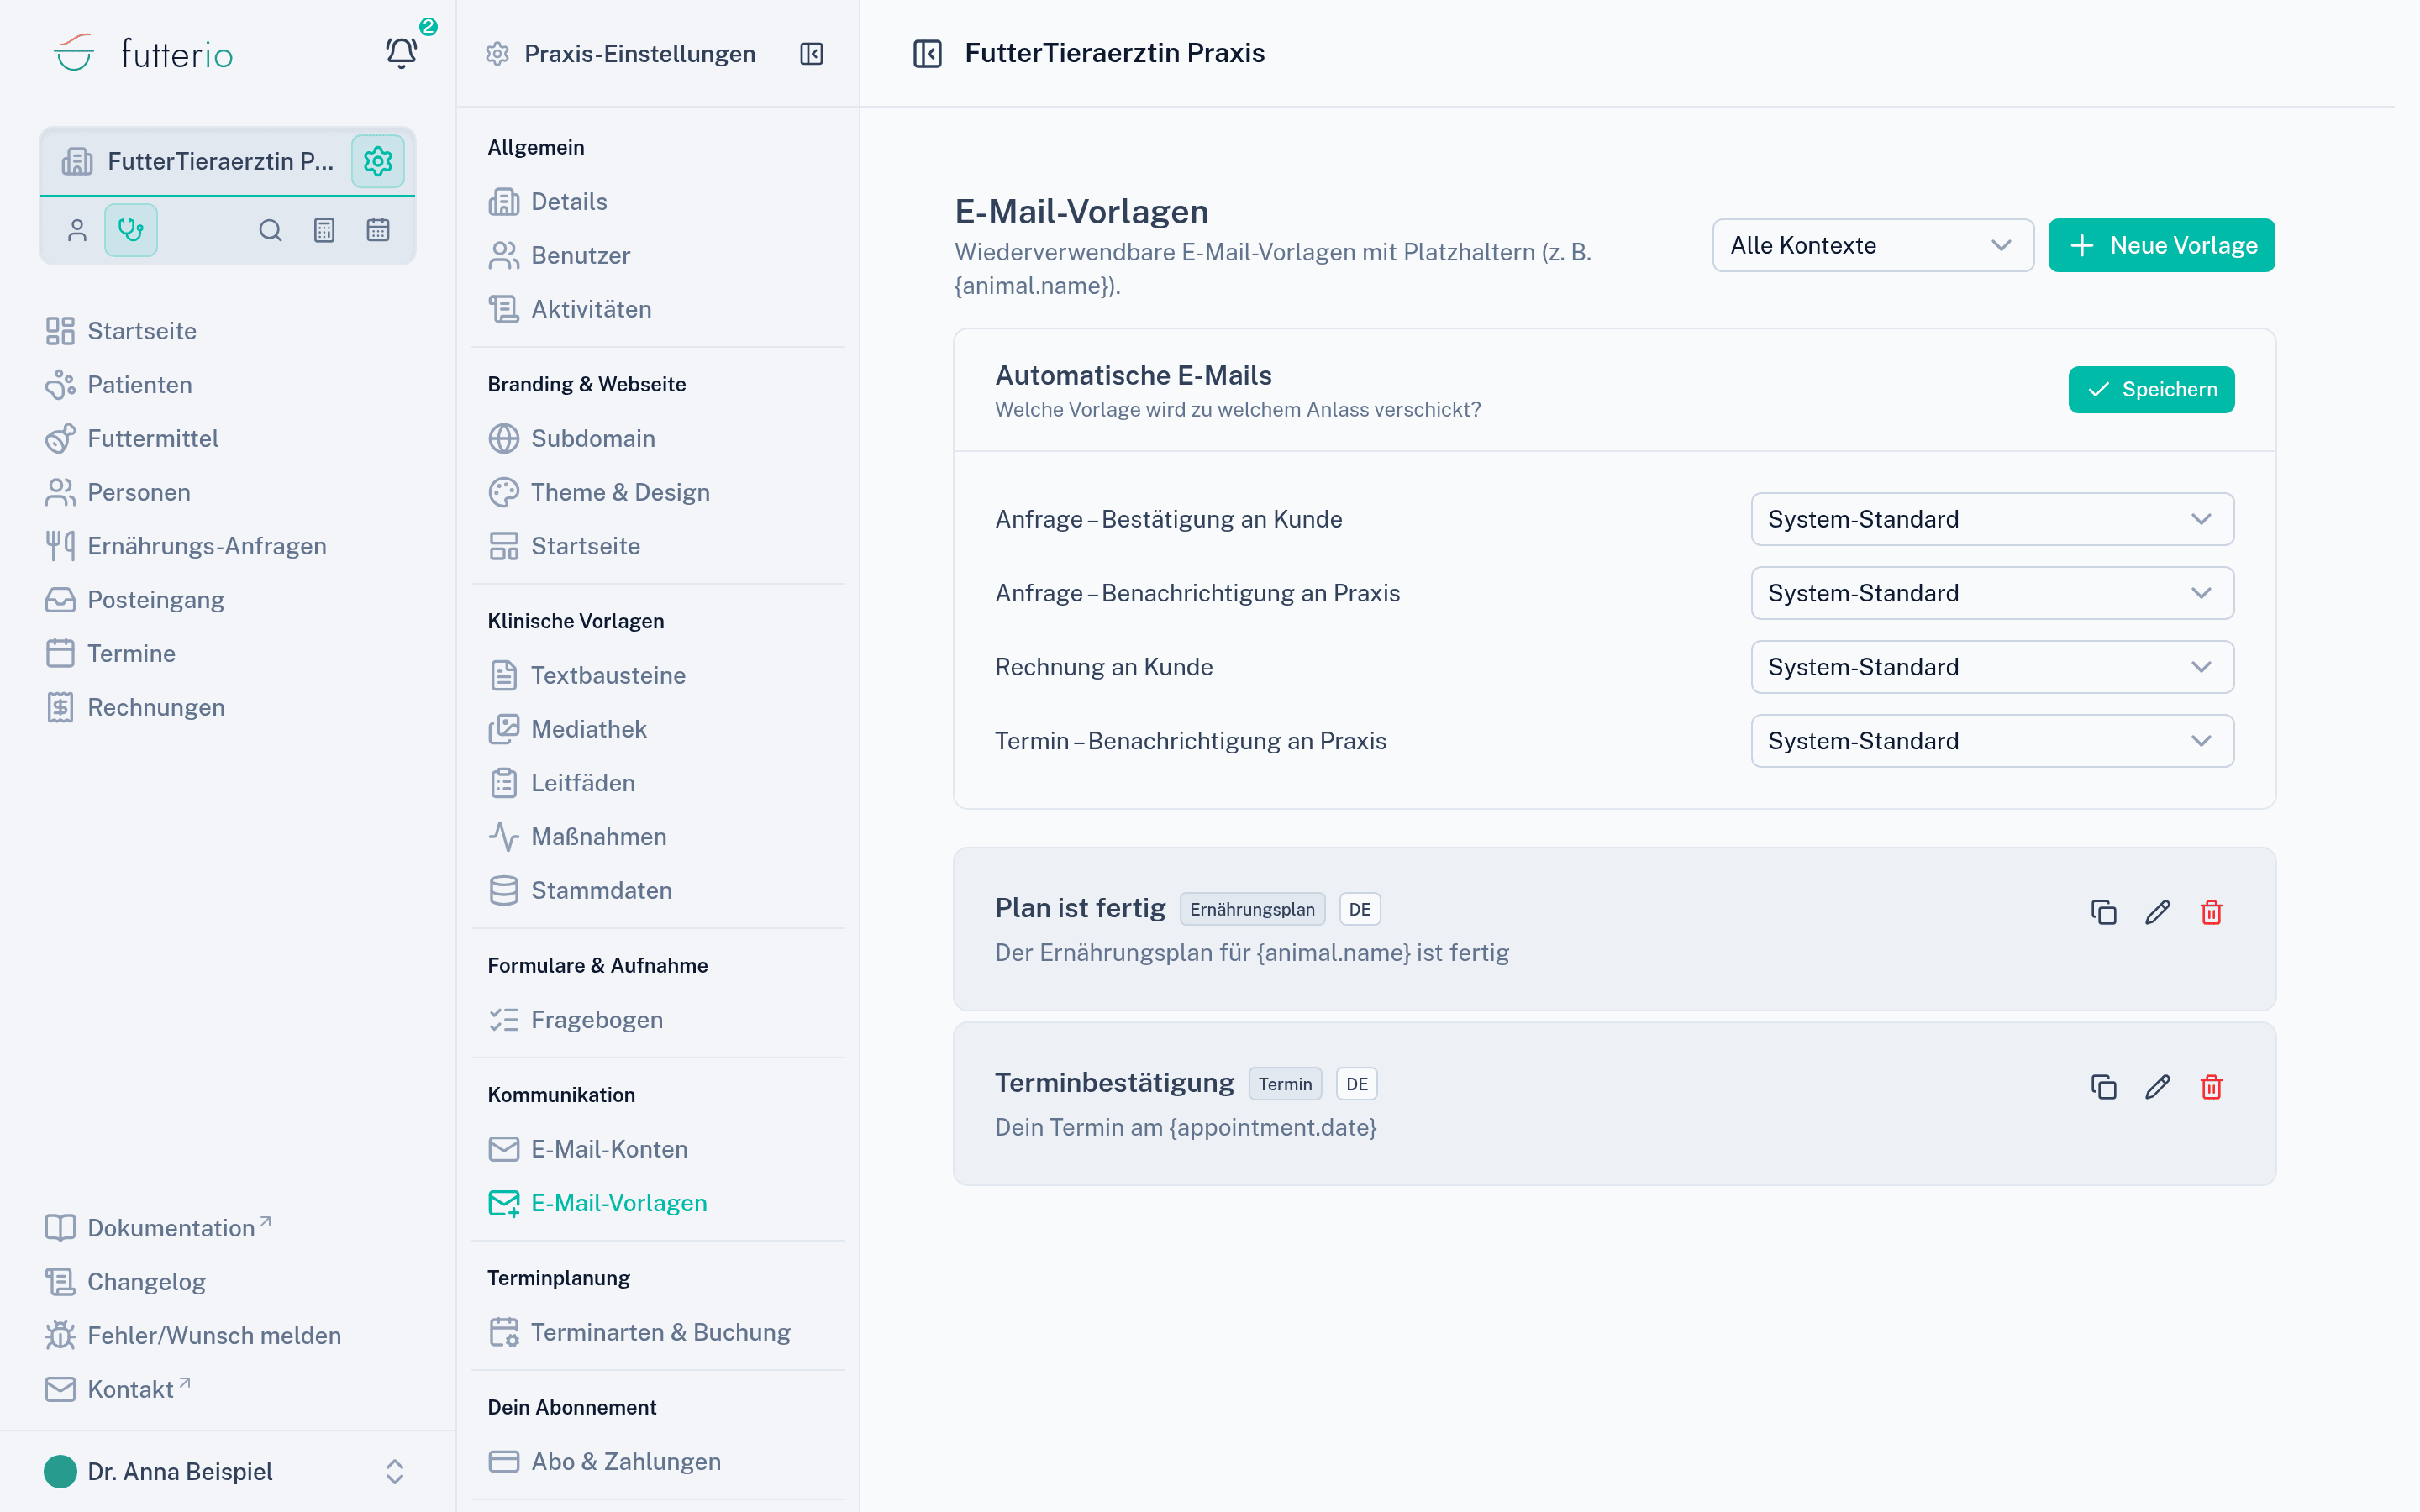Open Mediathek in clinical templates
This screenshot has width=2420, height=1512.
point(568,729)
